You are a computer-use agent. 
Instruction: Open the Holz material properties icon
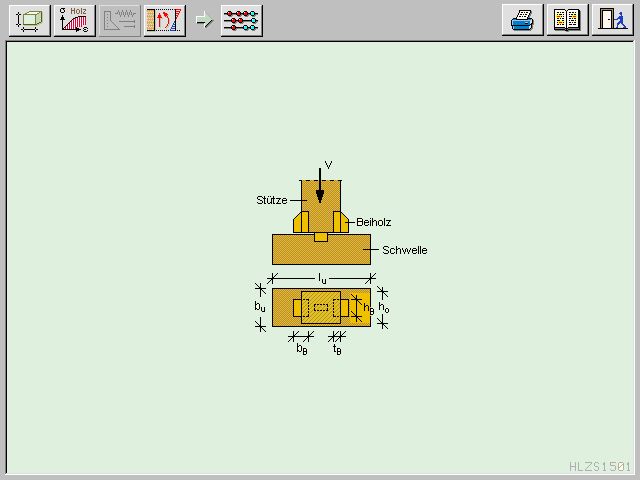[x=76, y=20]
